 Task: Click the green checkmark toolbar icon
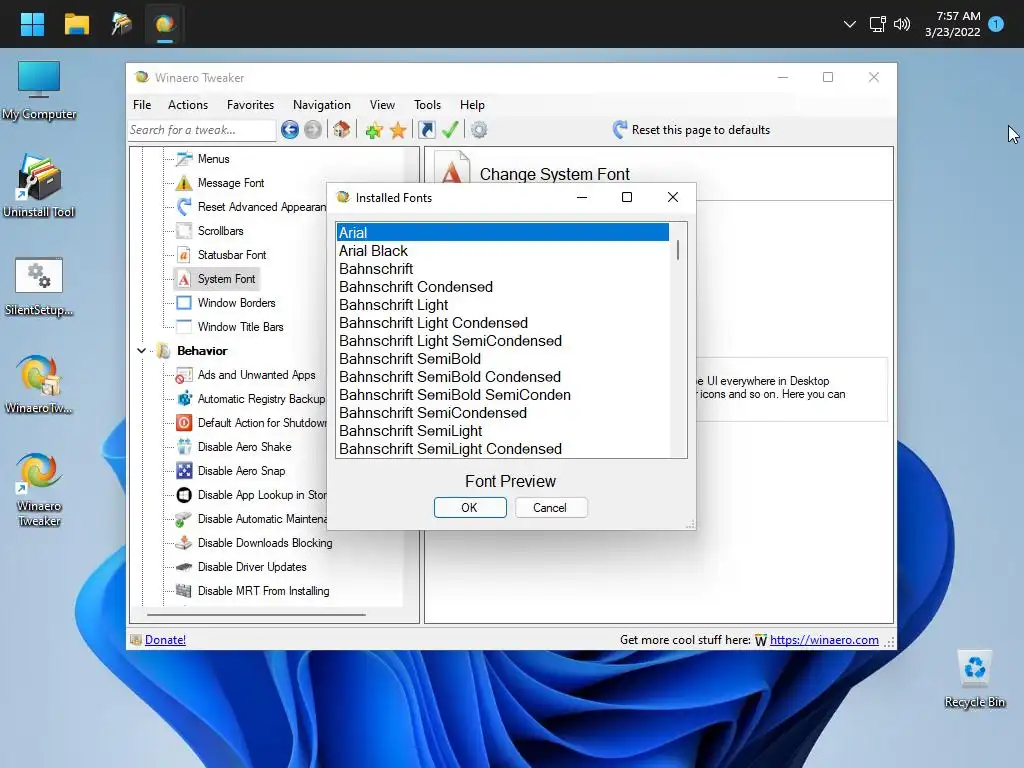450,129
